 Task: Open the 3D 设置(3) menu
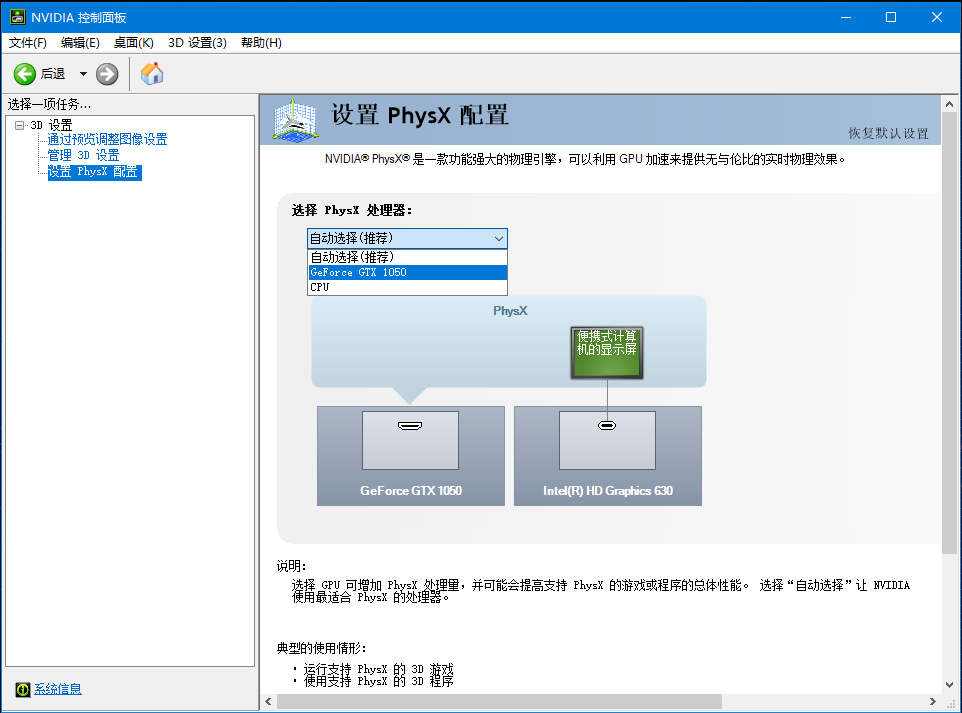click(x=198, y=42)
